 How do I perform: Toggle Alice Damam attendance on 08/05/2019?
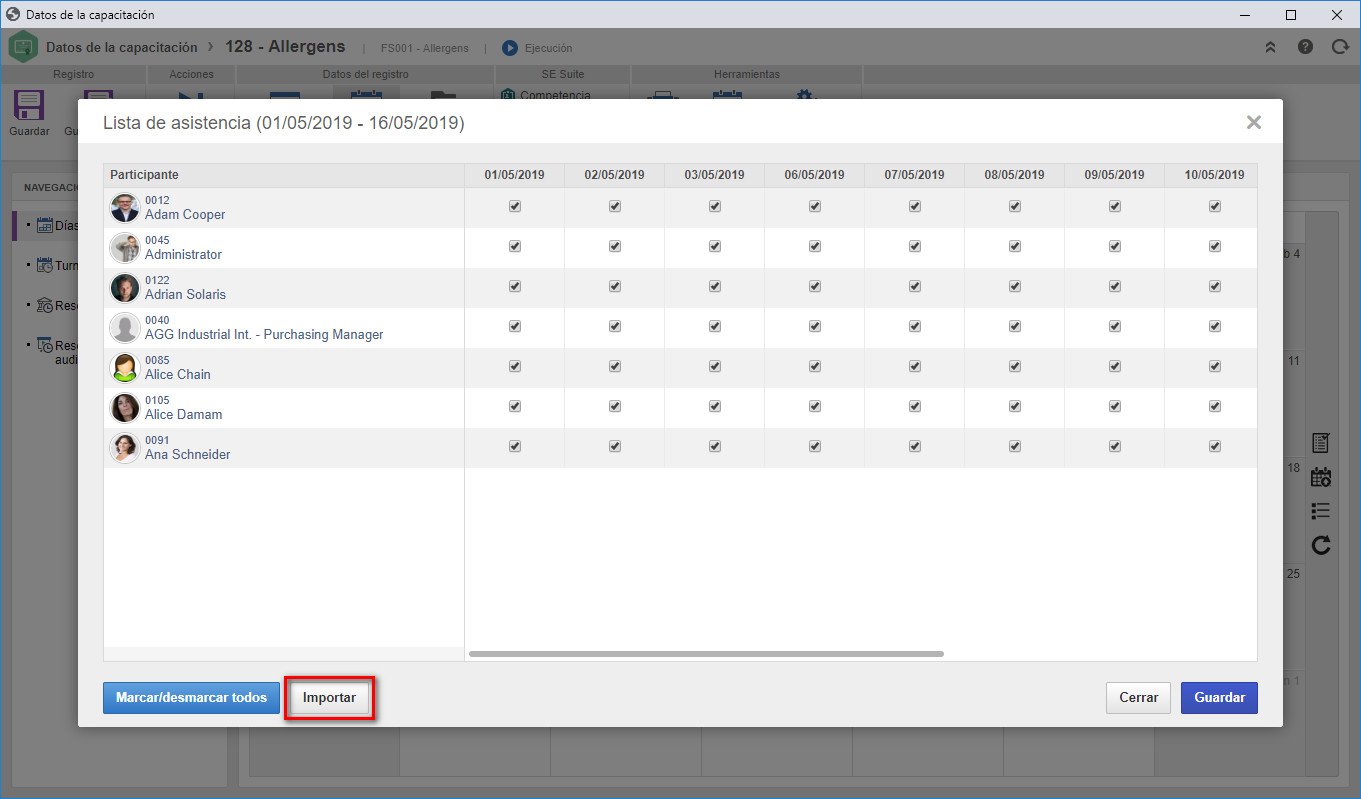click(x=1015, y=406)
